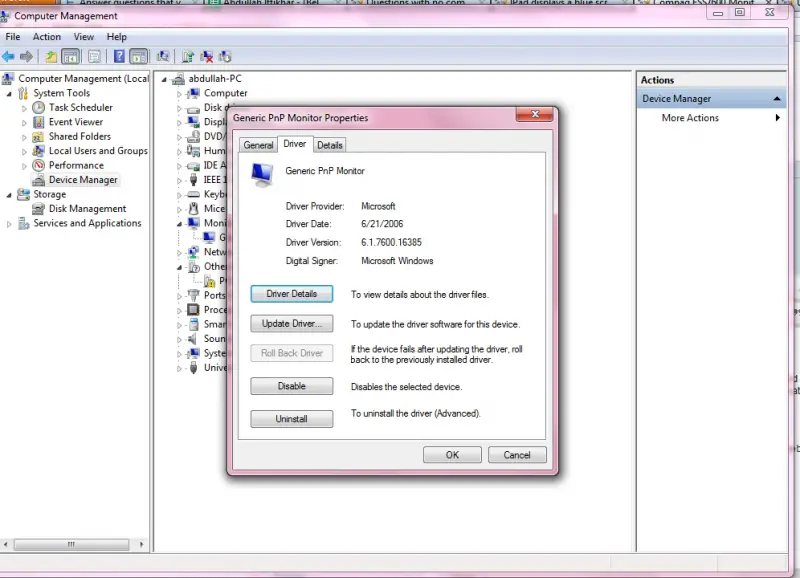Viewport: 800px width, 578px height.
Task: Click the System Tools icon
Action: [23, 93]
